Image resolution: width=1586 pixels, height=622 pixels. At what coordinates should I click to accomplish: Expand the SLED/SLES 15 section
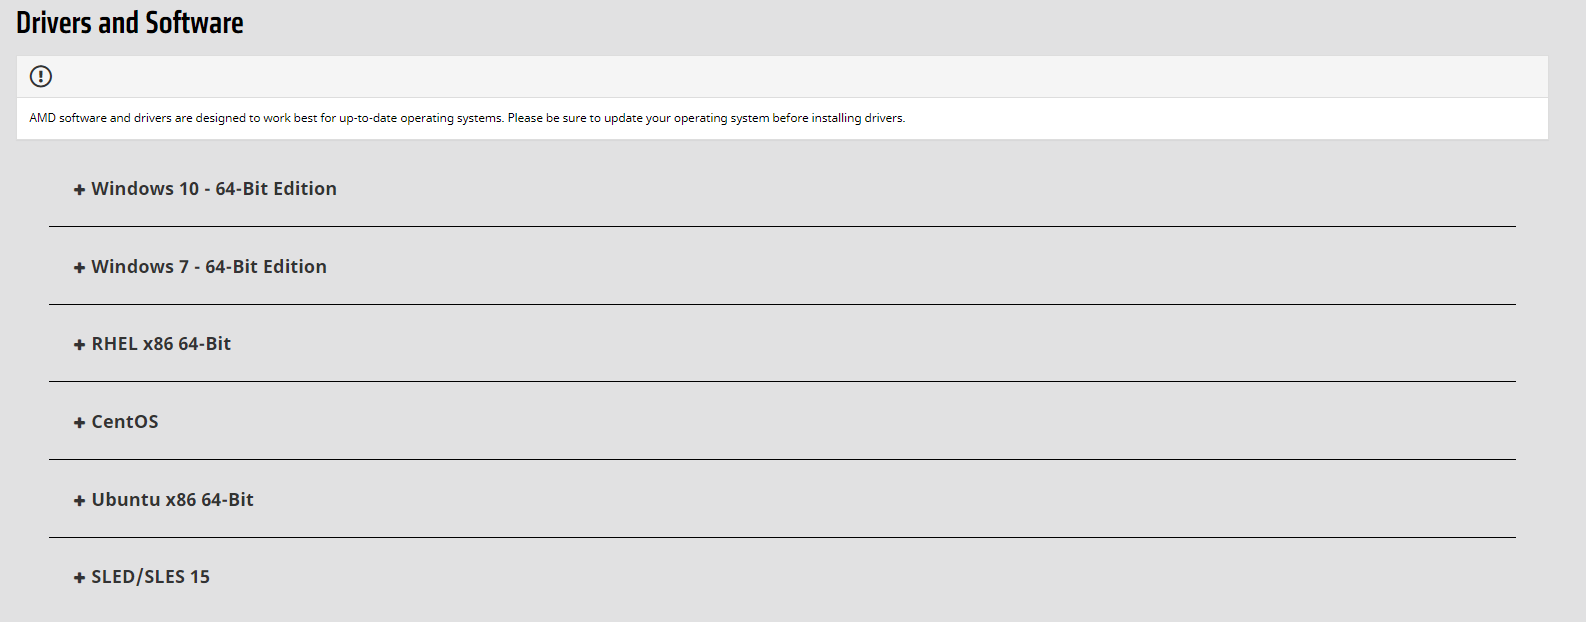point(151,577)
